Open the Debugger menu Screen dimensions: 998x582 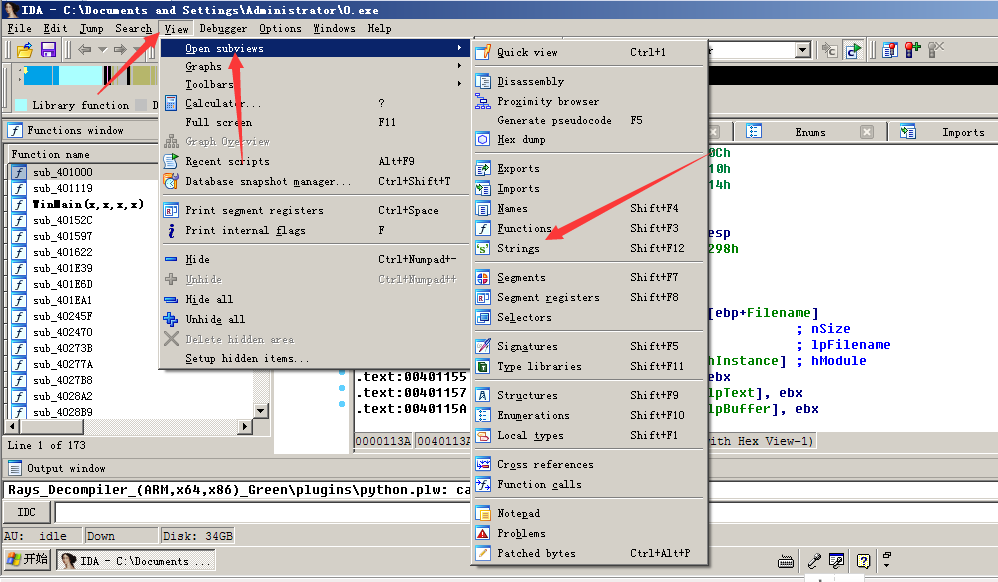223,29
